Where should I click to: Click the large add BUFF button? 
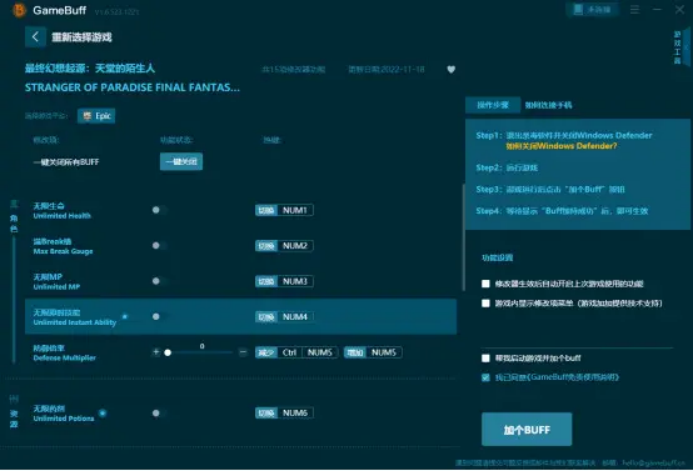coord(526,430)
